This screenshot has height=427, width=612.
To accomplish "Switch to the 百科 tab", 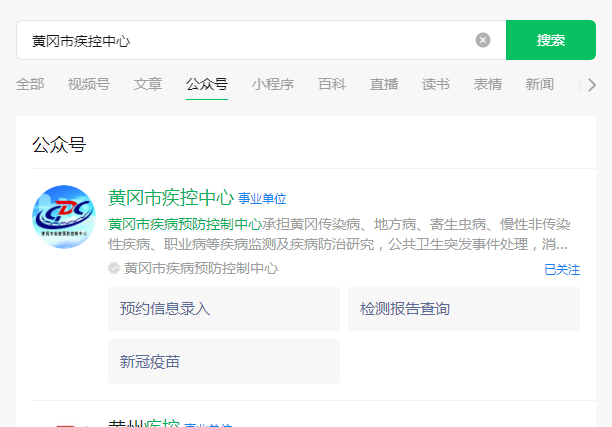I will (332, 84).
